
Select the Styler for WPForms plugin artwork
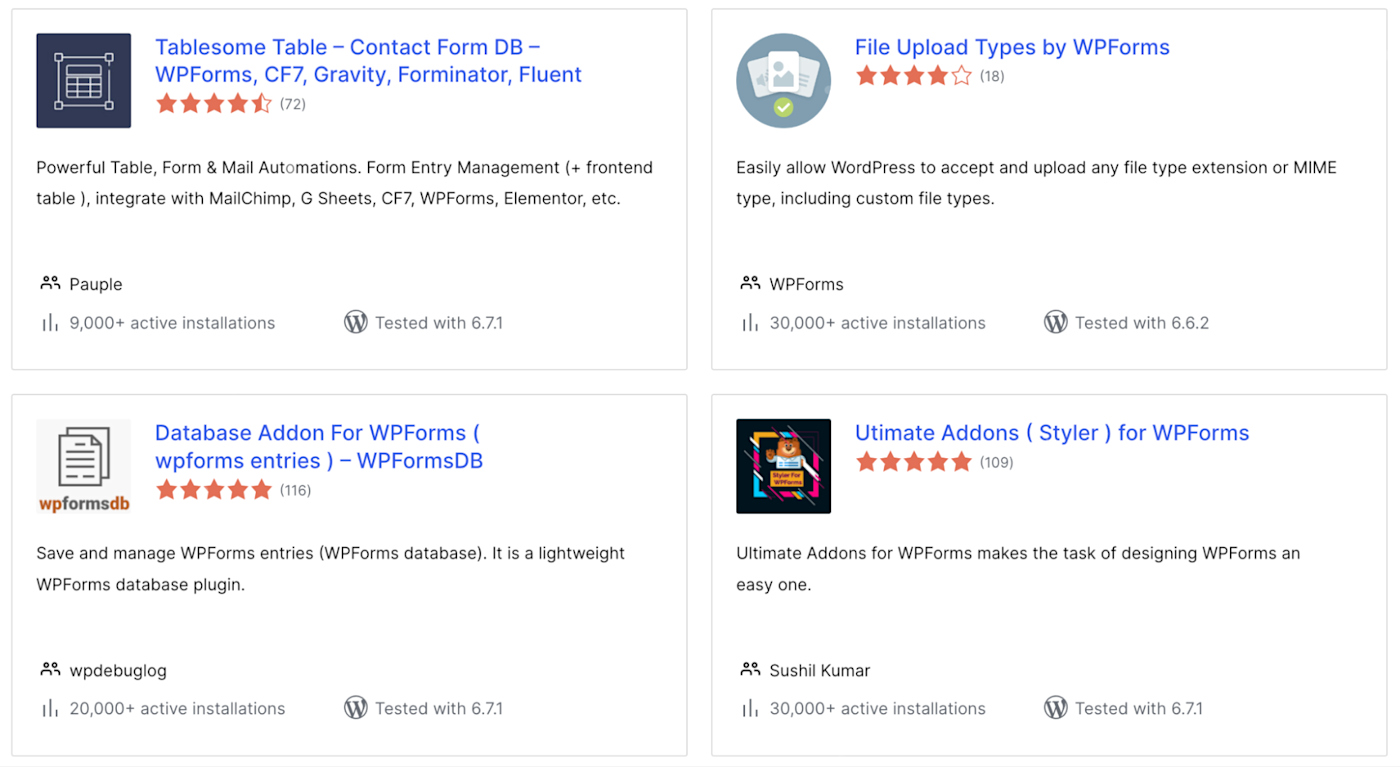784,467
